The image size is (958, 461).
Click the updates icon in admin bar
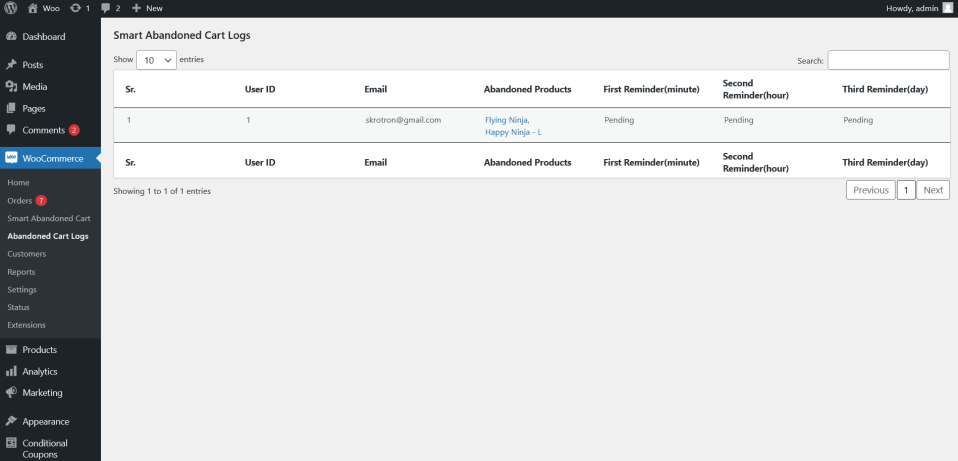pyautogui.click(x=74, y=8)
